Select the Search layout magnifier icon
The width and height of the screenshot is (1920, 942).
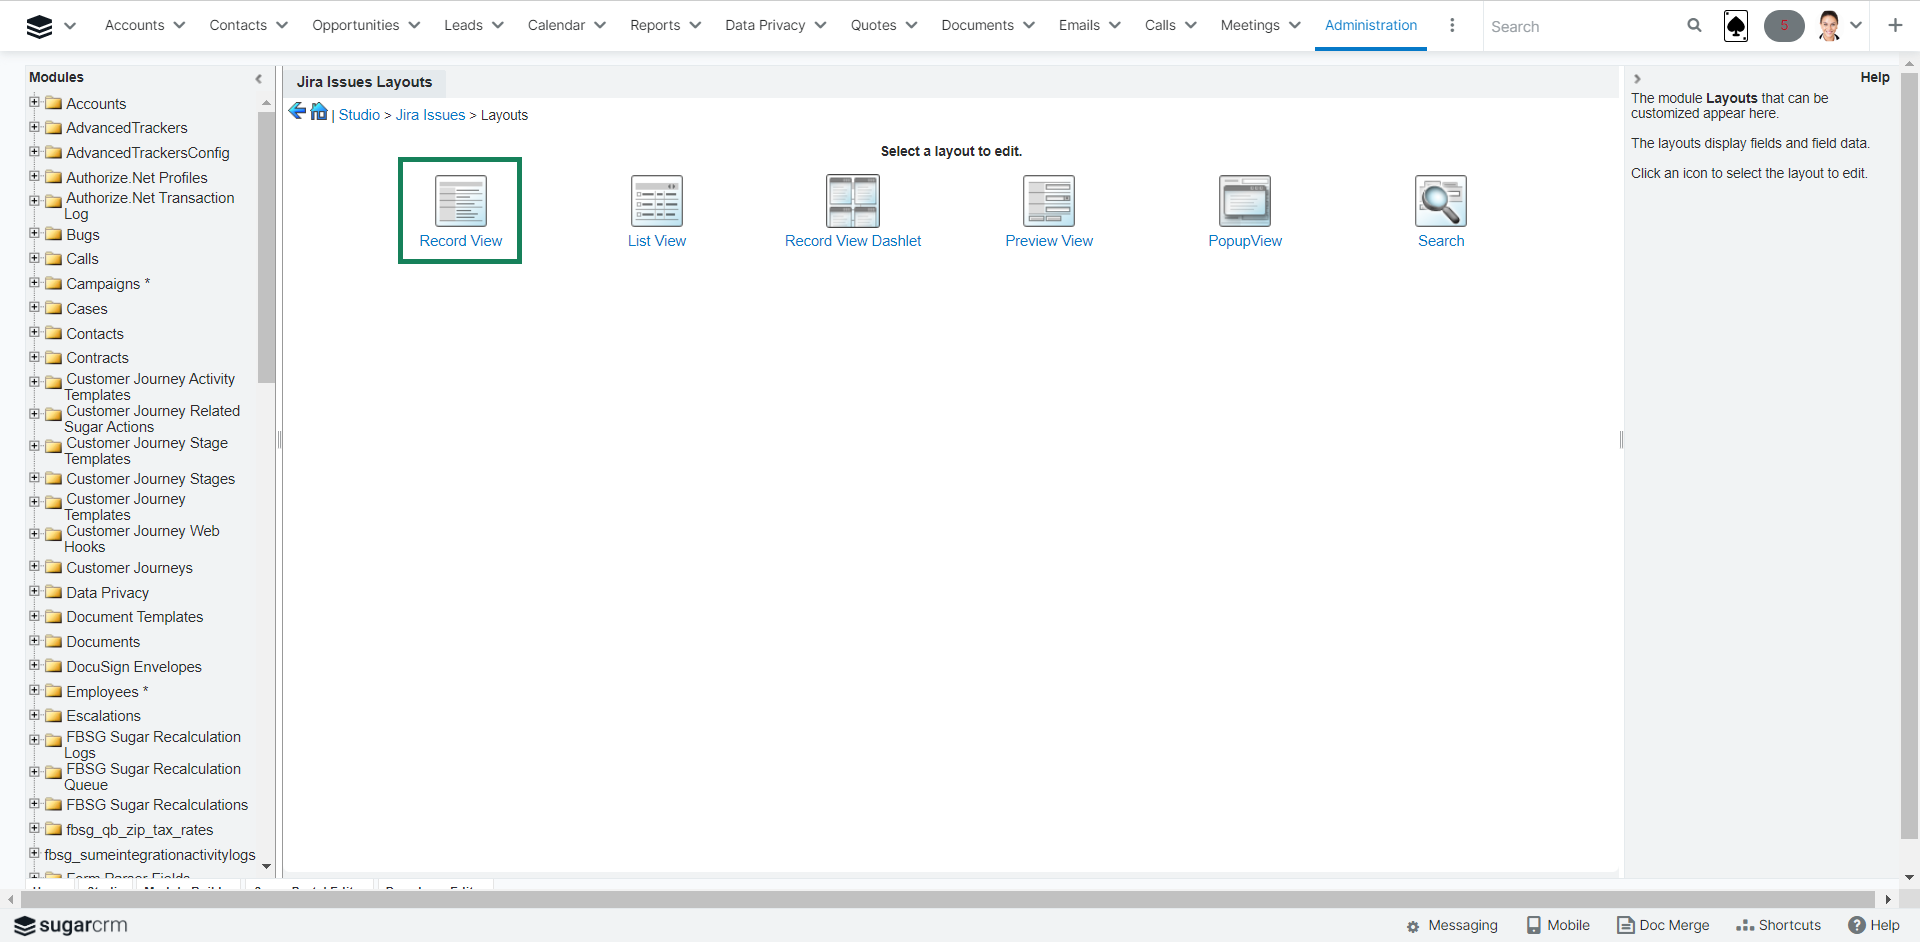[1440, 201]
